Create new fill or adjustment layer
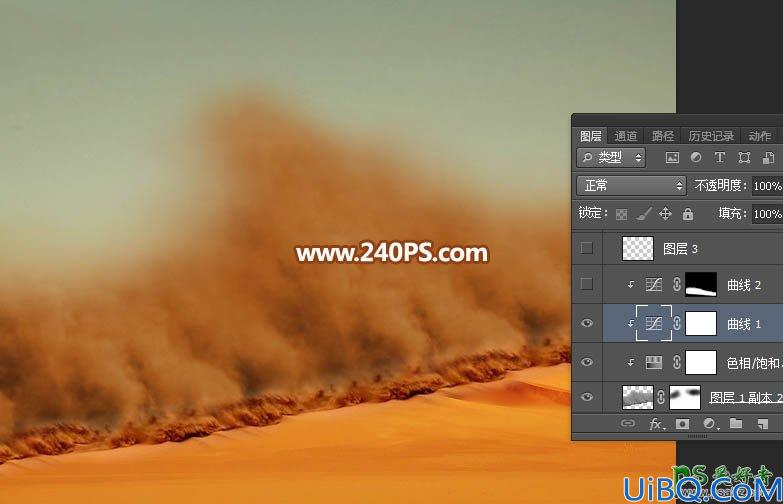Image resolution: width=783 pixels, height=504 pixels. (x=710, y=424)
